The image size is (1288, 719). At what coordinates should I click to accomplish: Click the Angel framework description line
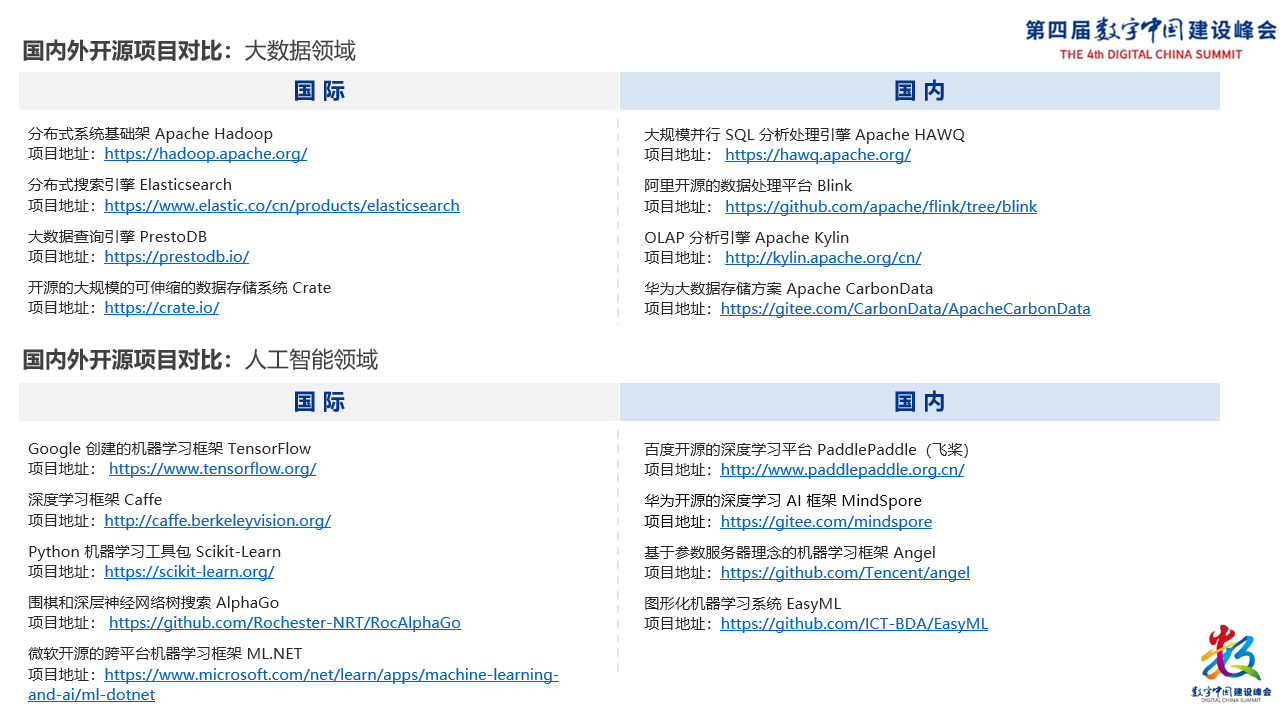pyautogui.click(x=790, y=553)
